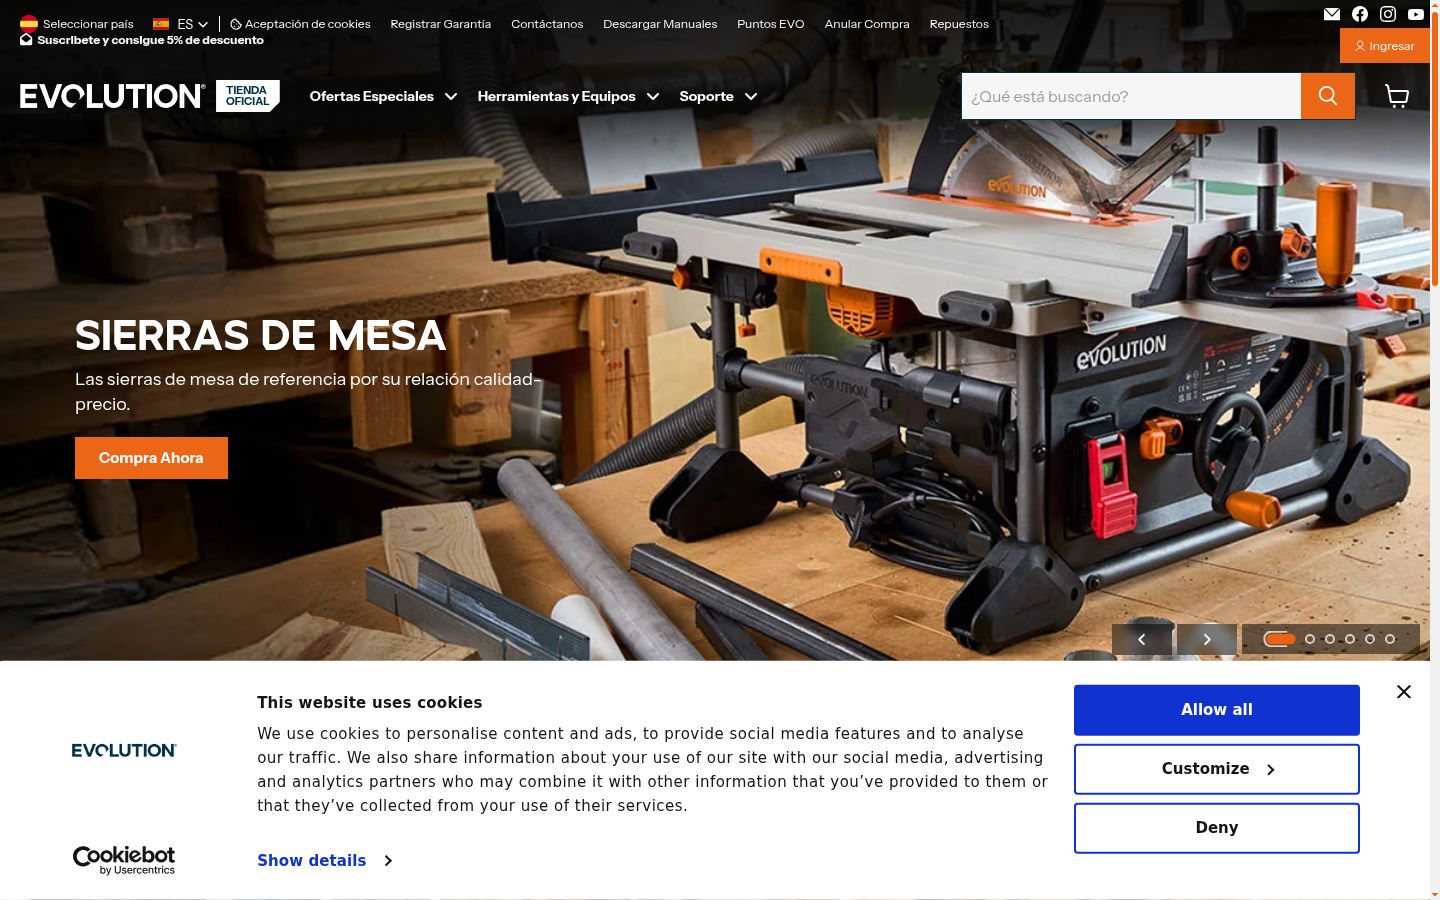This screenshot has height=900, width=1440.
Task: Select the third carousel dot
Action: (1330, 639)
